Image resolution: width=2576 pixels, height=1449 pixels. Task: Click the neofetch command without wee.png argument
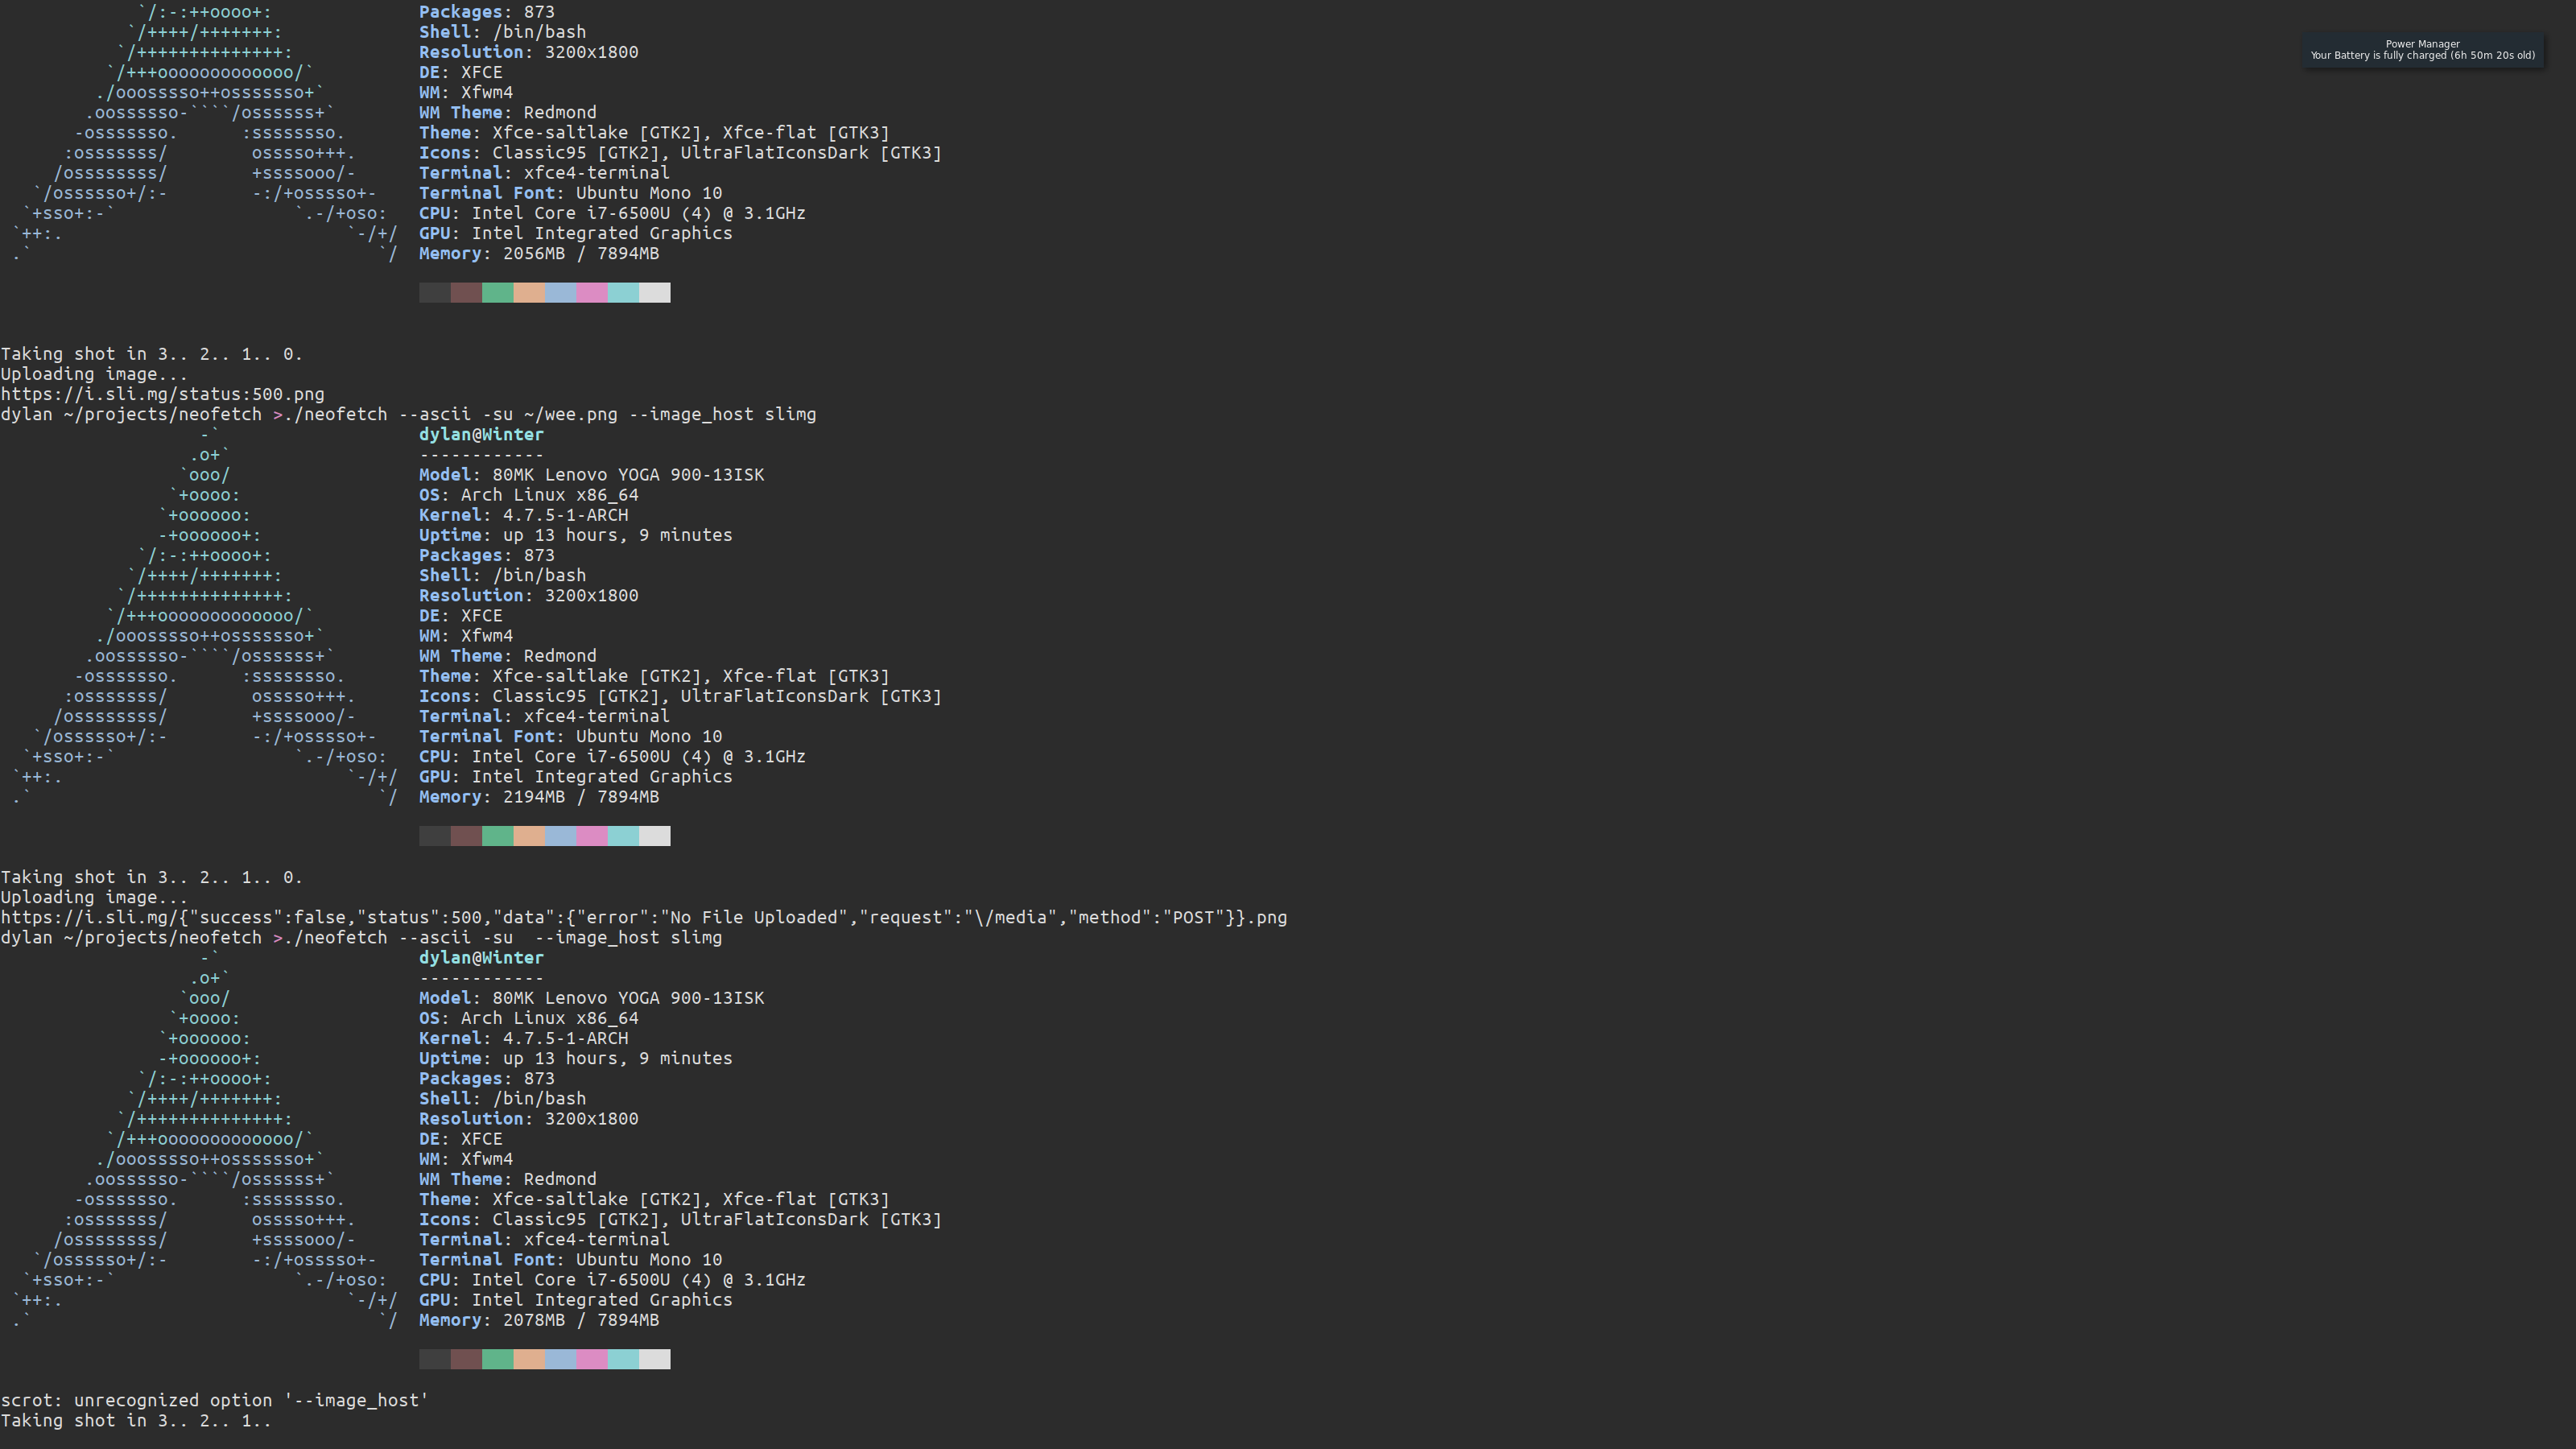361,938
